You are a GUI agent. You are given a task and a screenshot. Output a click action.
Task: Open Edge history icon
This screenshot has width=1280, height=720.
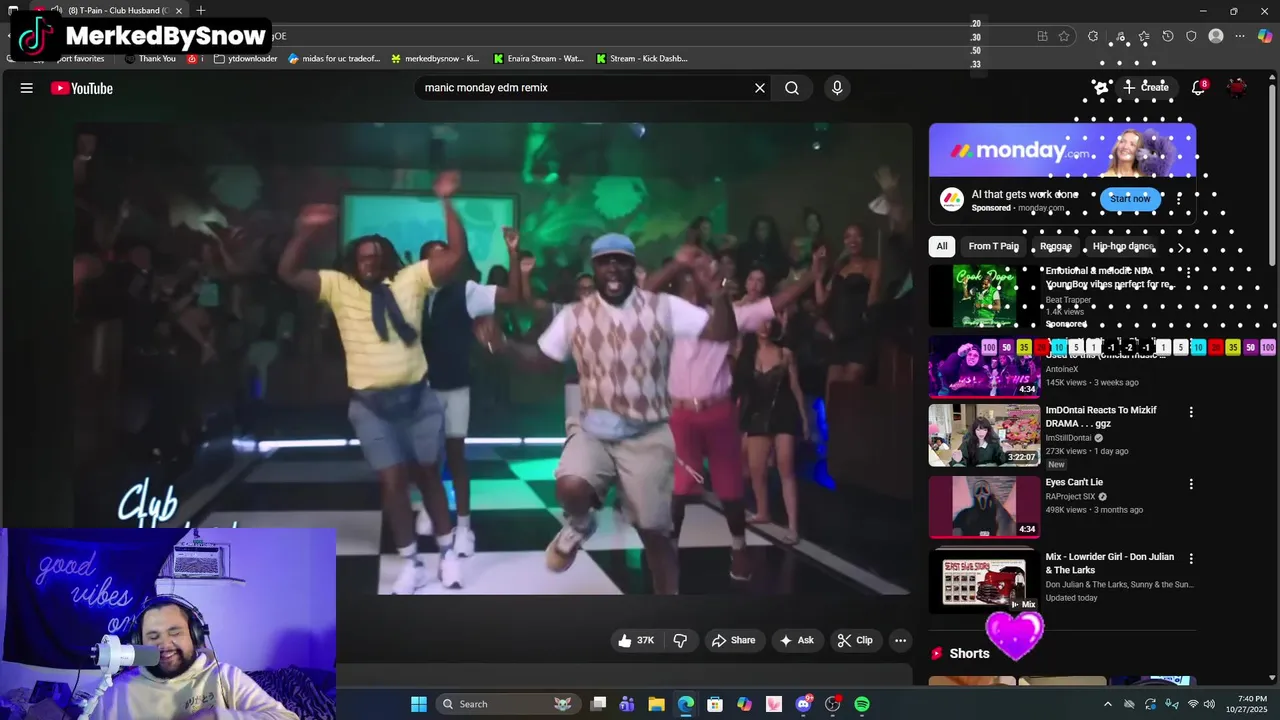tap(1168, 36)
